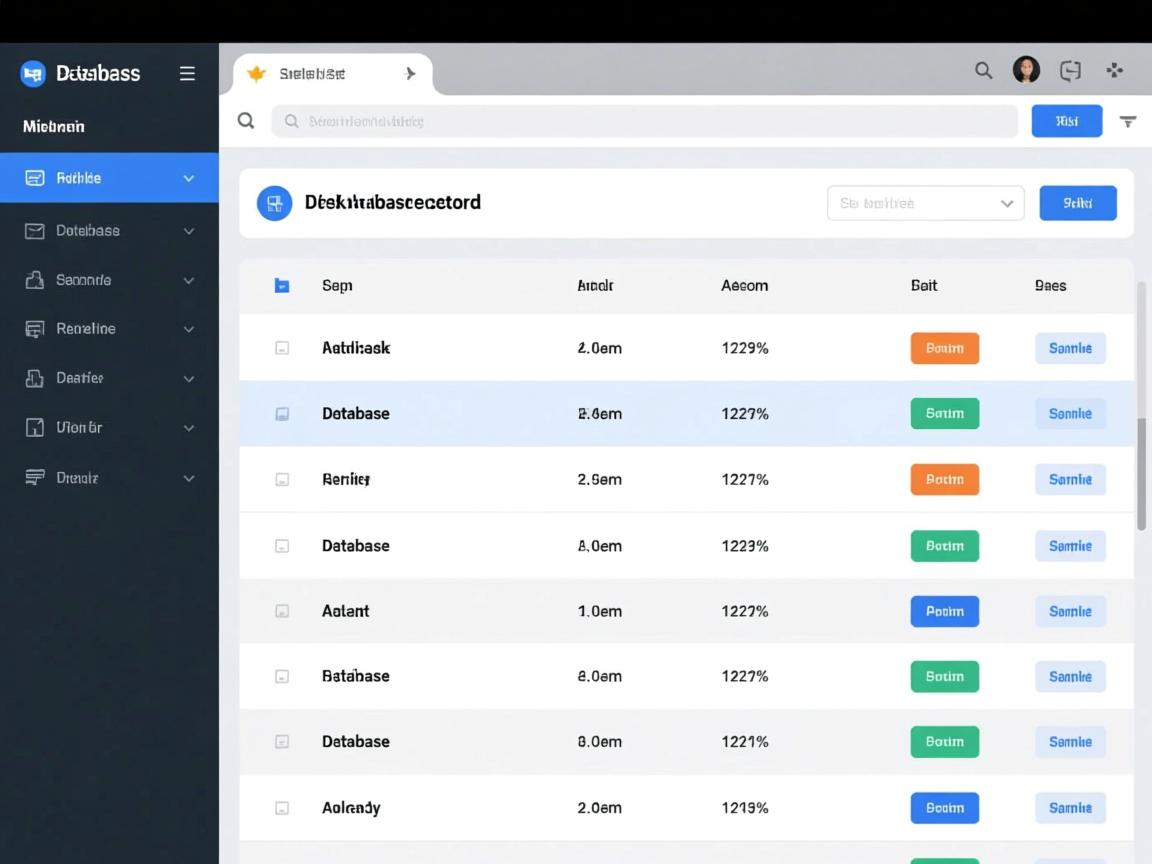Tick the checkbox on the Aatdhask row
Image resolution: width=1152 pixels, height=864 pixels.
coord(282,347)
